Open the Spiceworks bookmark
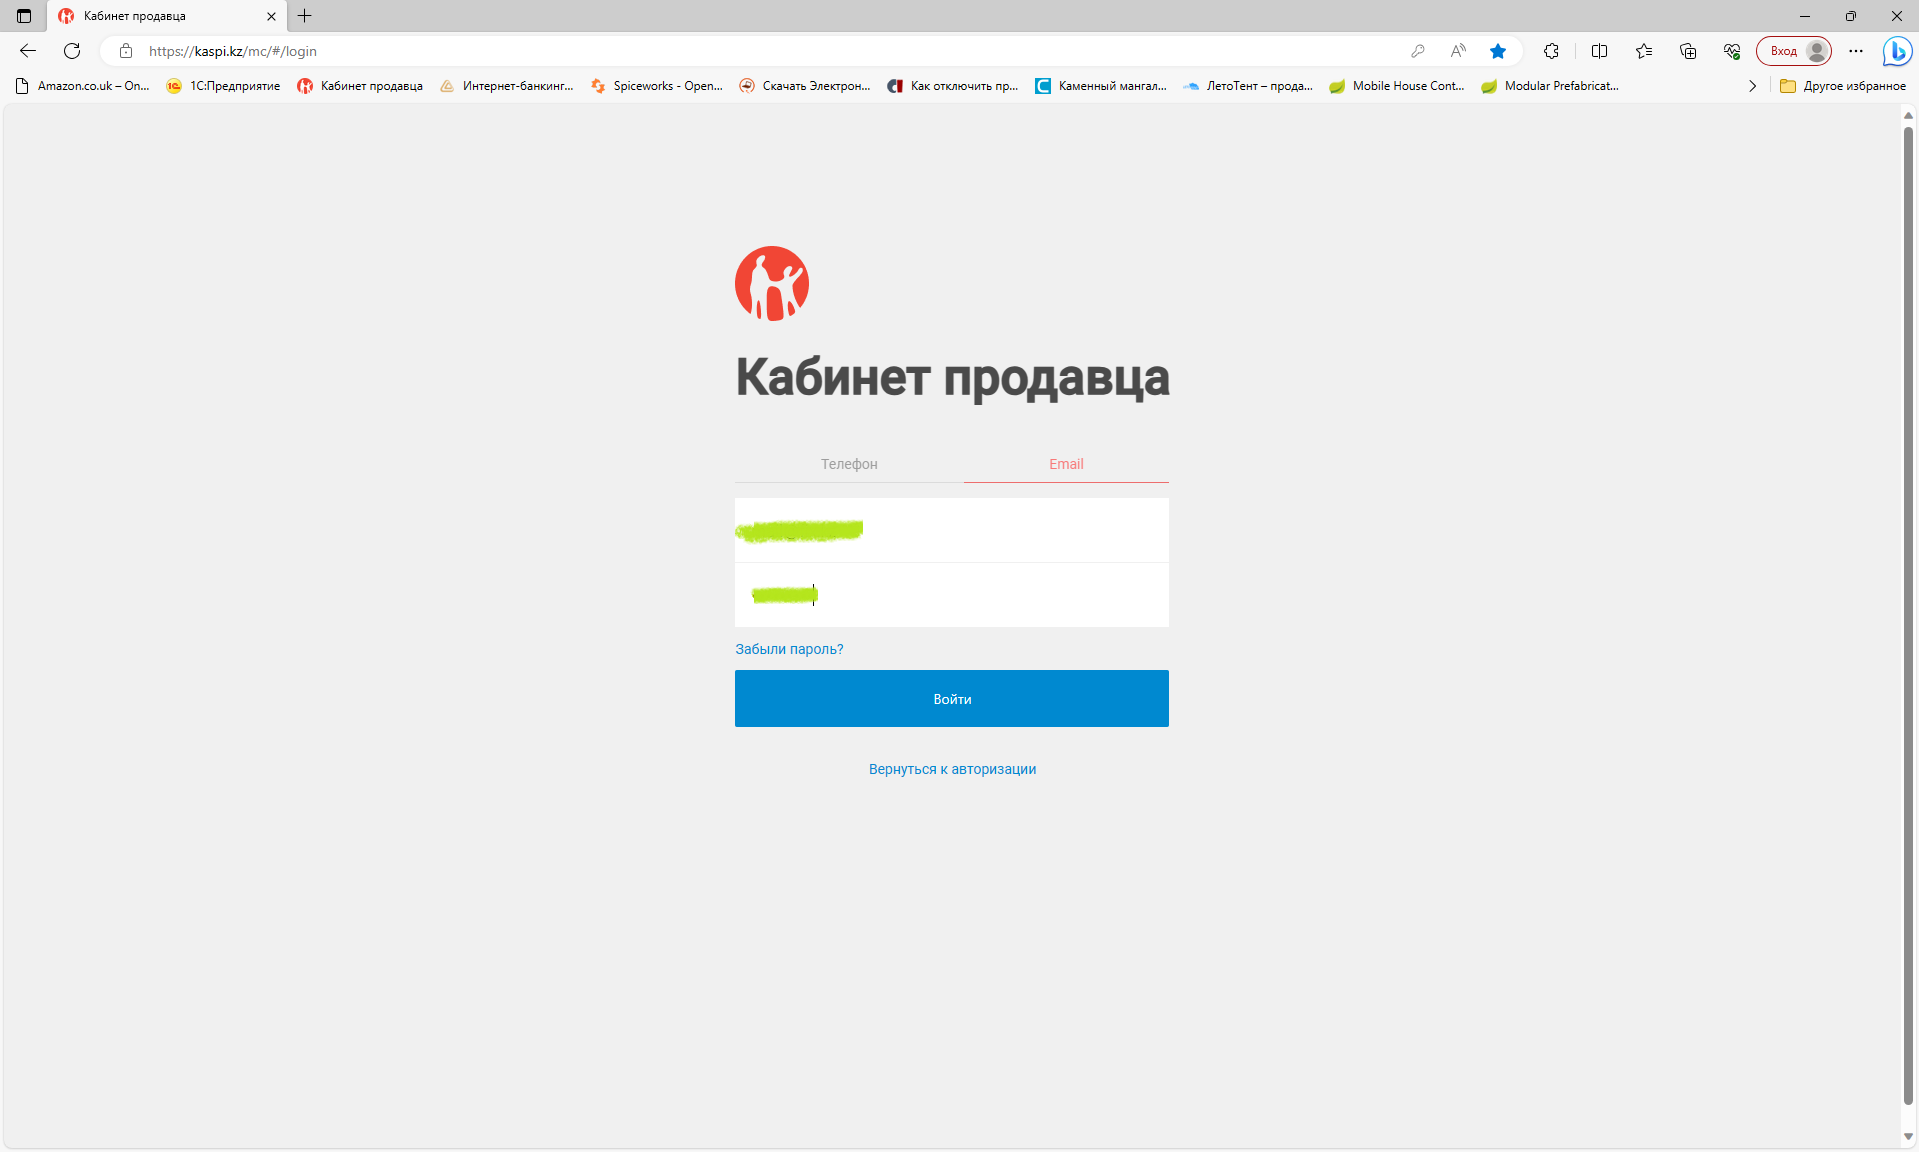 (x=655, y=86)
